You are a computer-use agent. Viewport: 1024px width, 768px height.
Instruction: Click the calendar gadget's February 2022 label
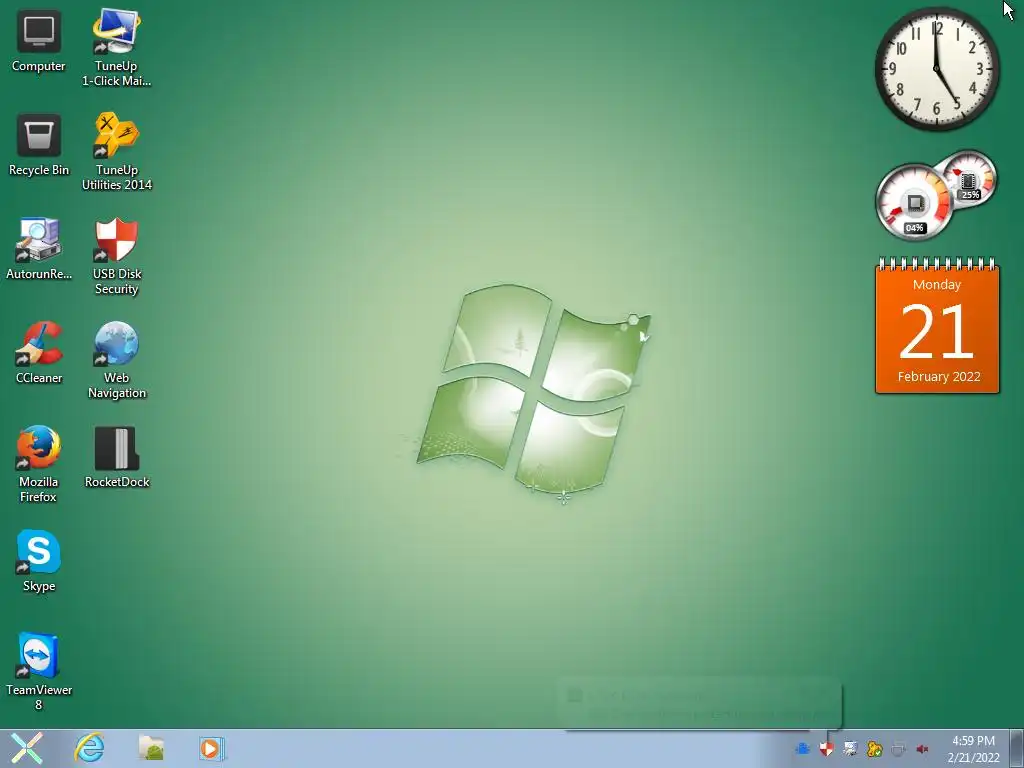tap(938, 376)
